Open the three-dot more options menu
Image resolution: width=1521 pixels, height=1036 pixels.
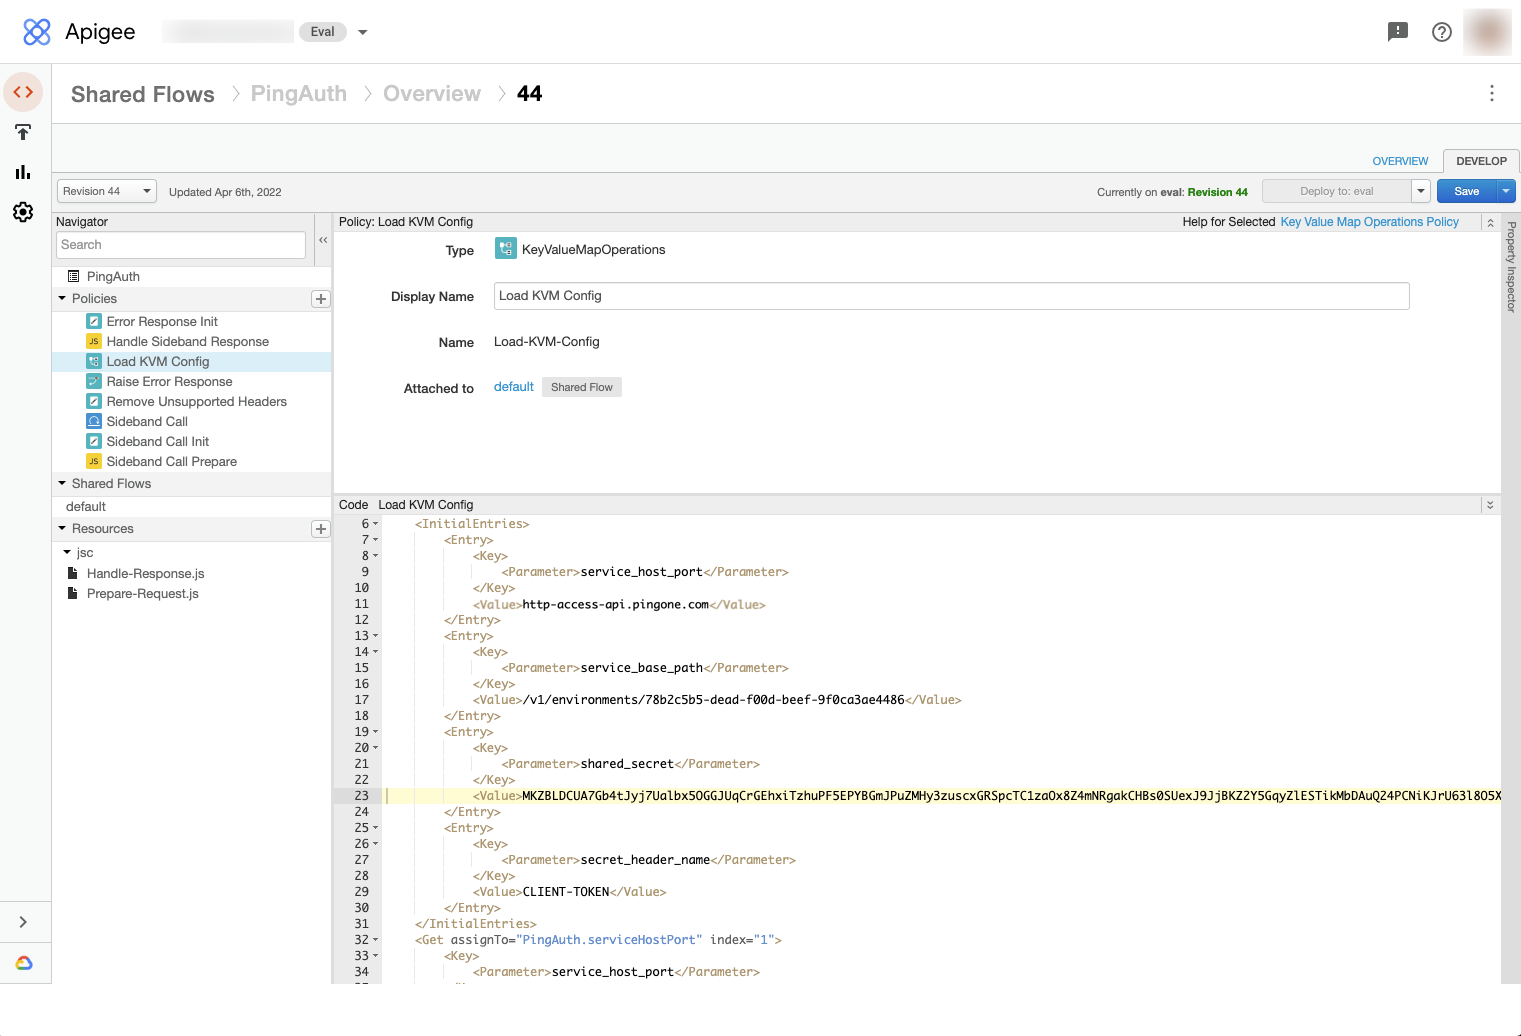(x=1491, y=93)
